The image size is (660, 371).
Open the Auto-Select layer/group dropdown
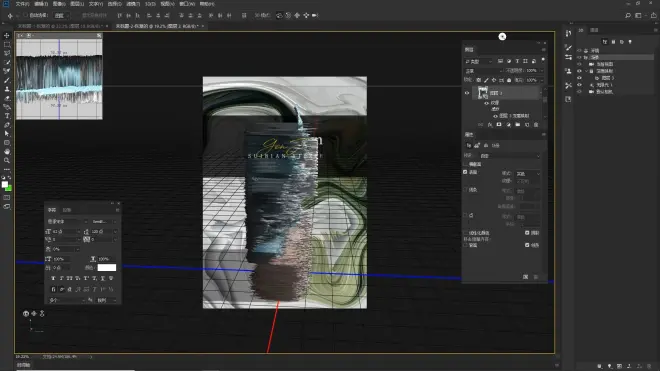point(62,16)
